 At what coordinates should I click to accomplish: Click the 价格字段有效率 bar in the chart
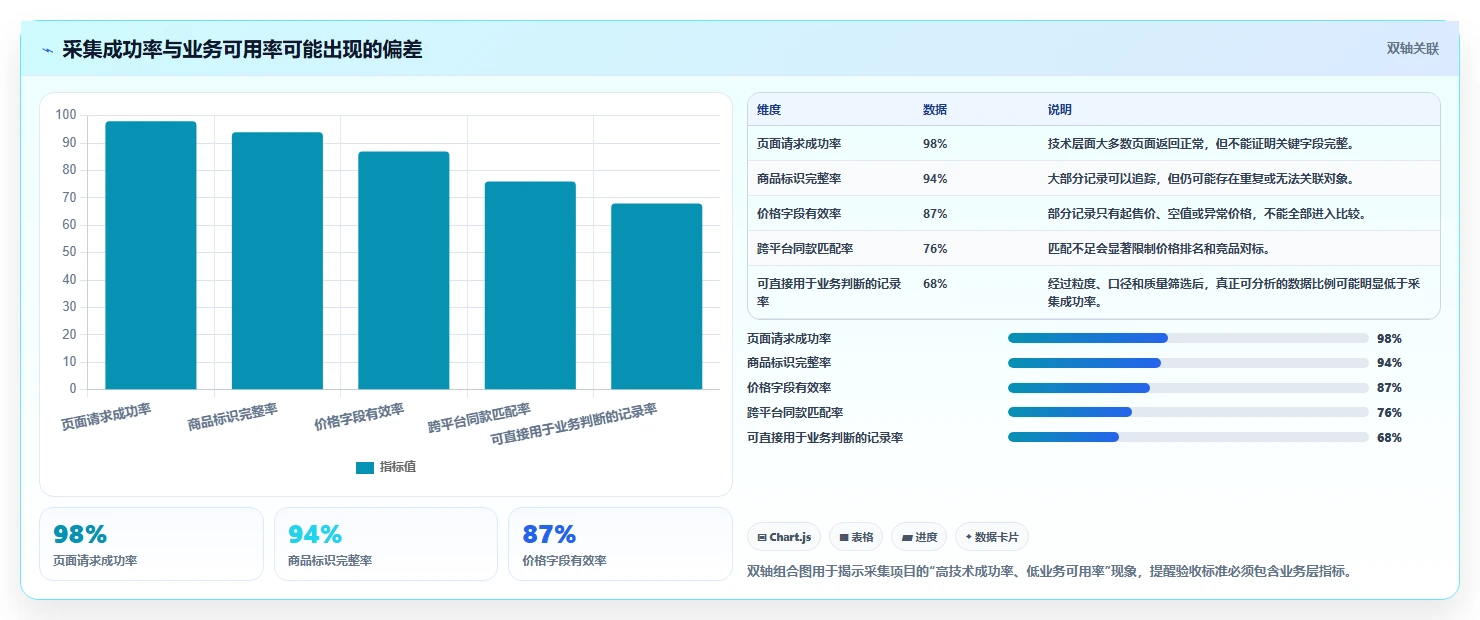coord(404,270)
